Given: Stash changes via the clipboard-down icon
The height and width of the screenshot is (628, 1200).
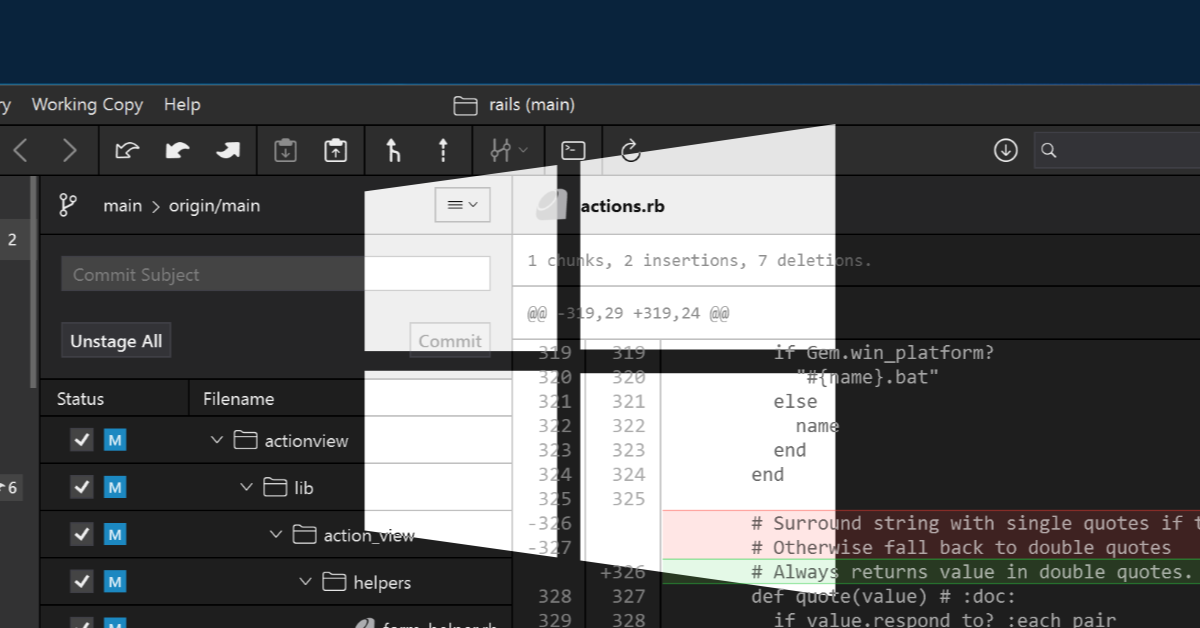Looking at the screenshot, I should click(285, 149).
